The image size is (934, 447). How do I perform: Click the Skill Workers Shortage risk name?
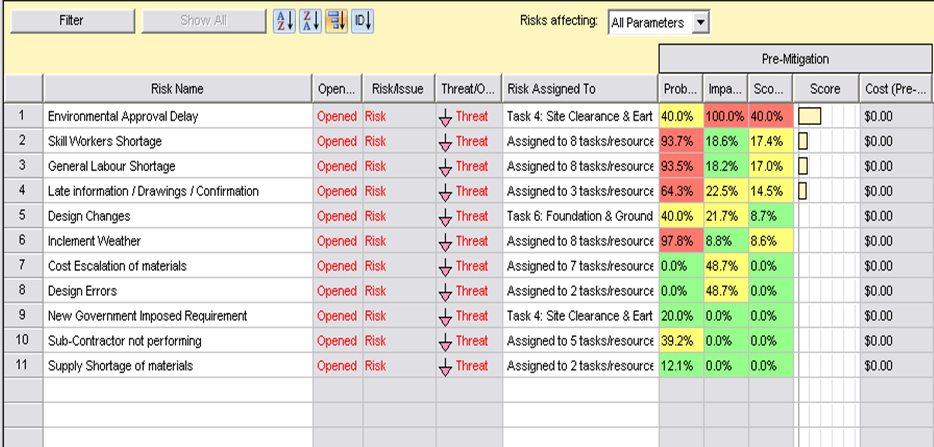click(x=105, y=141)
